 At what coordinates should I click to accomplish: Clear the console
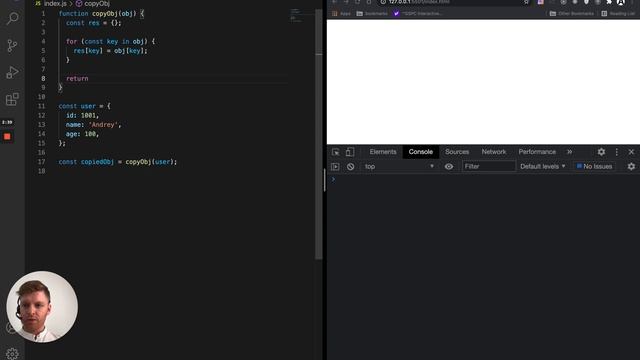tap(350, 167)
